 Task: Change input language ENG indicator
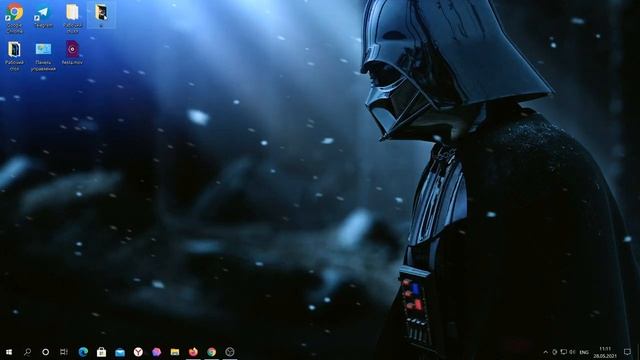point(584,352)
